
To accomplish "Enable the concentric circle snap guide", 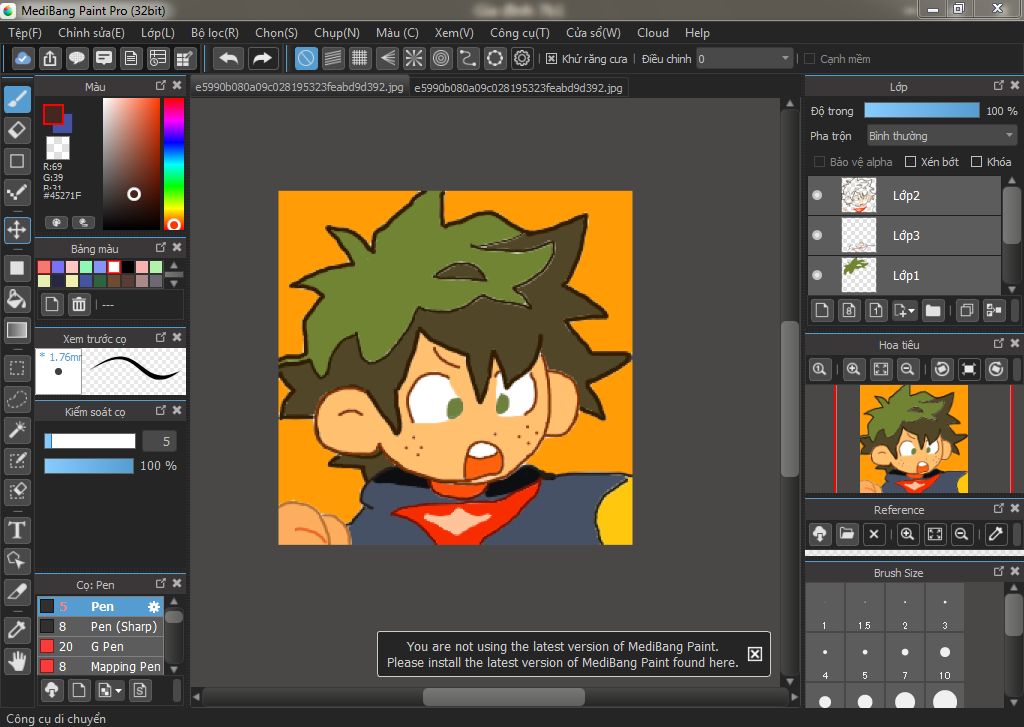I will point(441,59).
